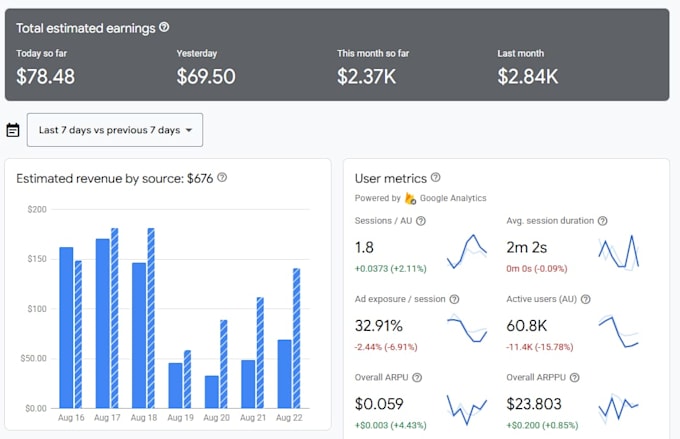Click the 32.91% ad exposure value
The image size is (680, 439).
tap(379, 326)
